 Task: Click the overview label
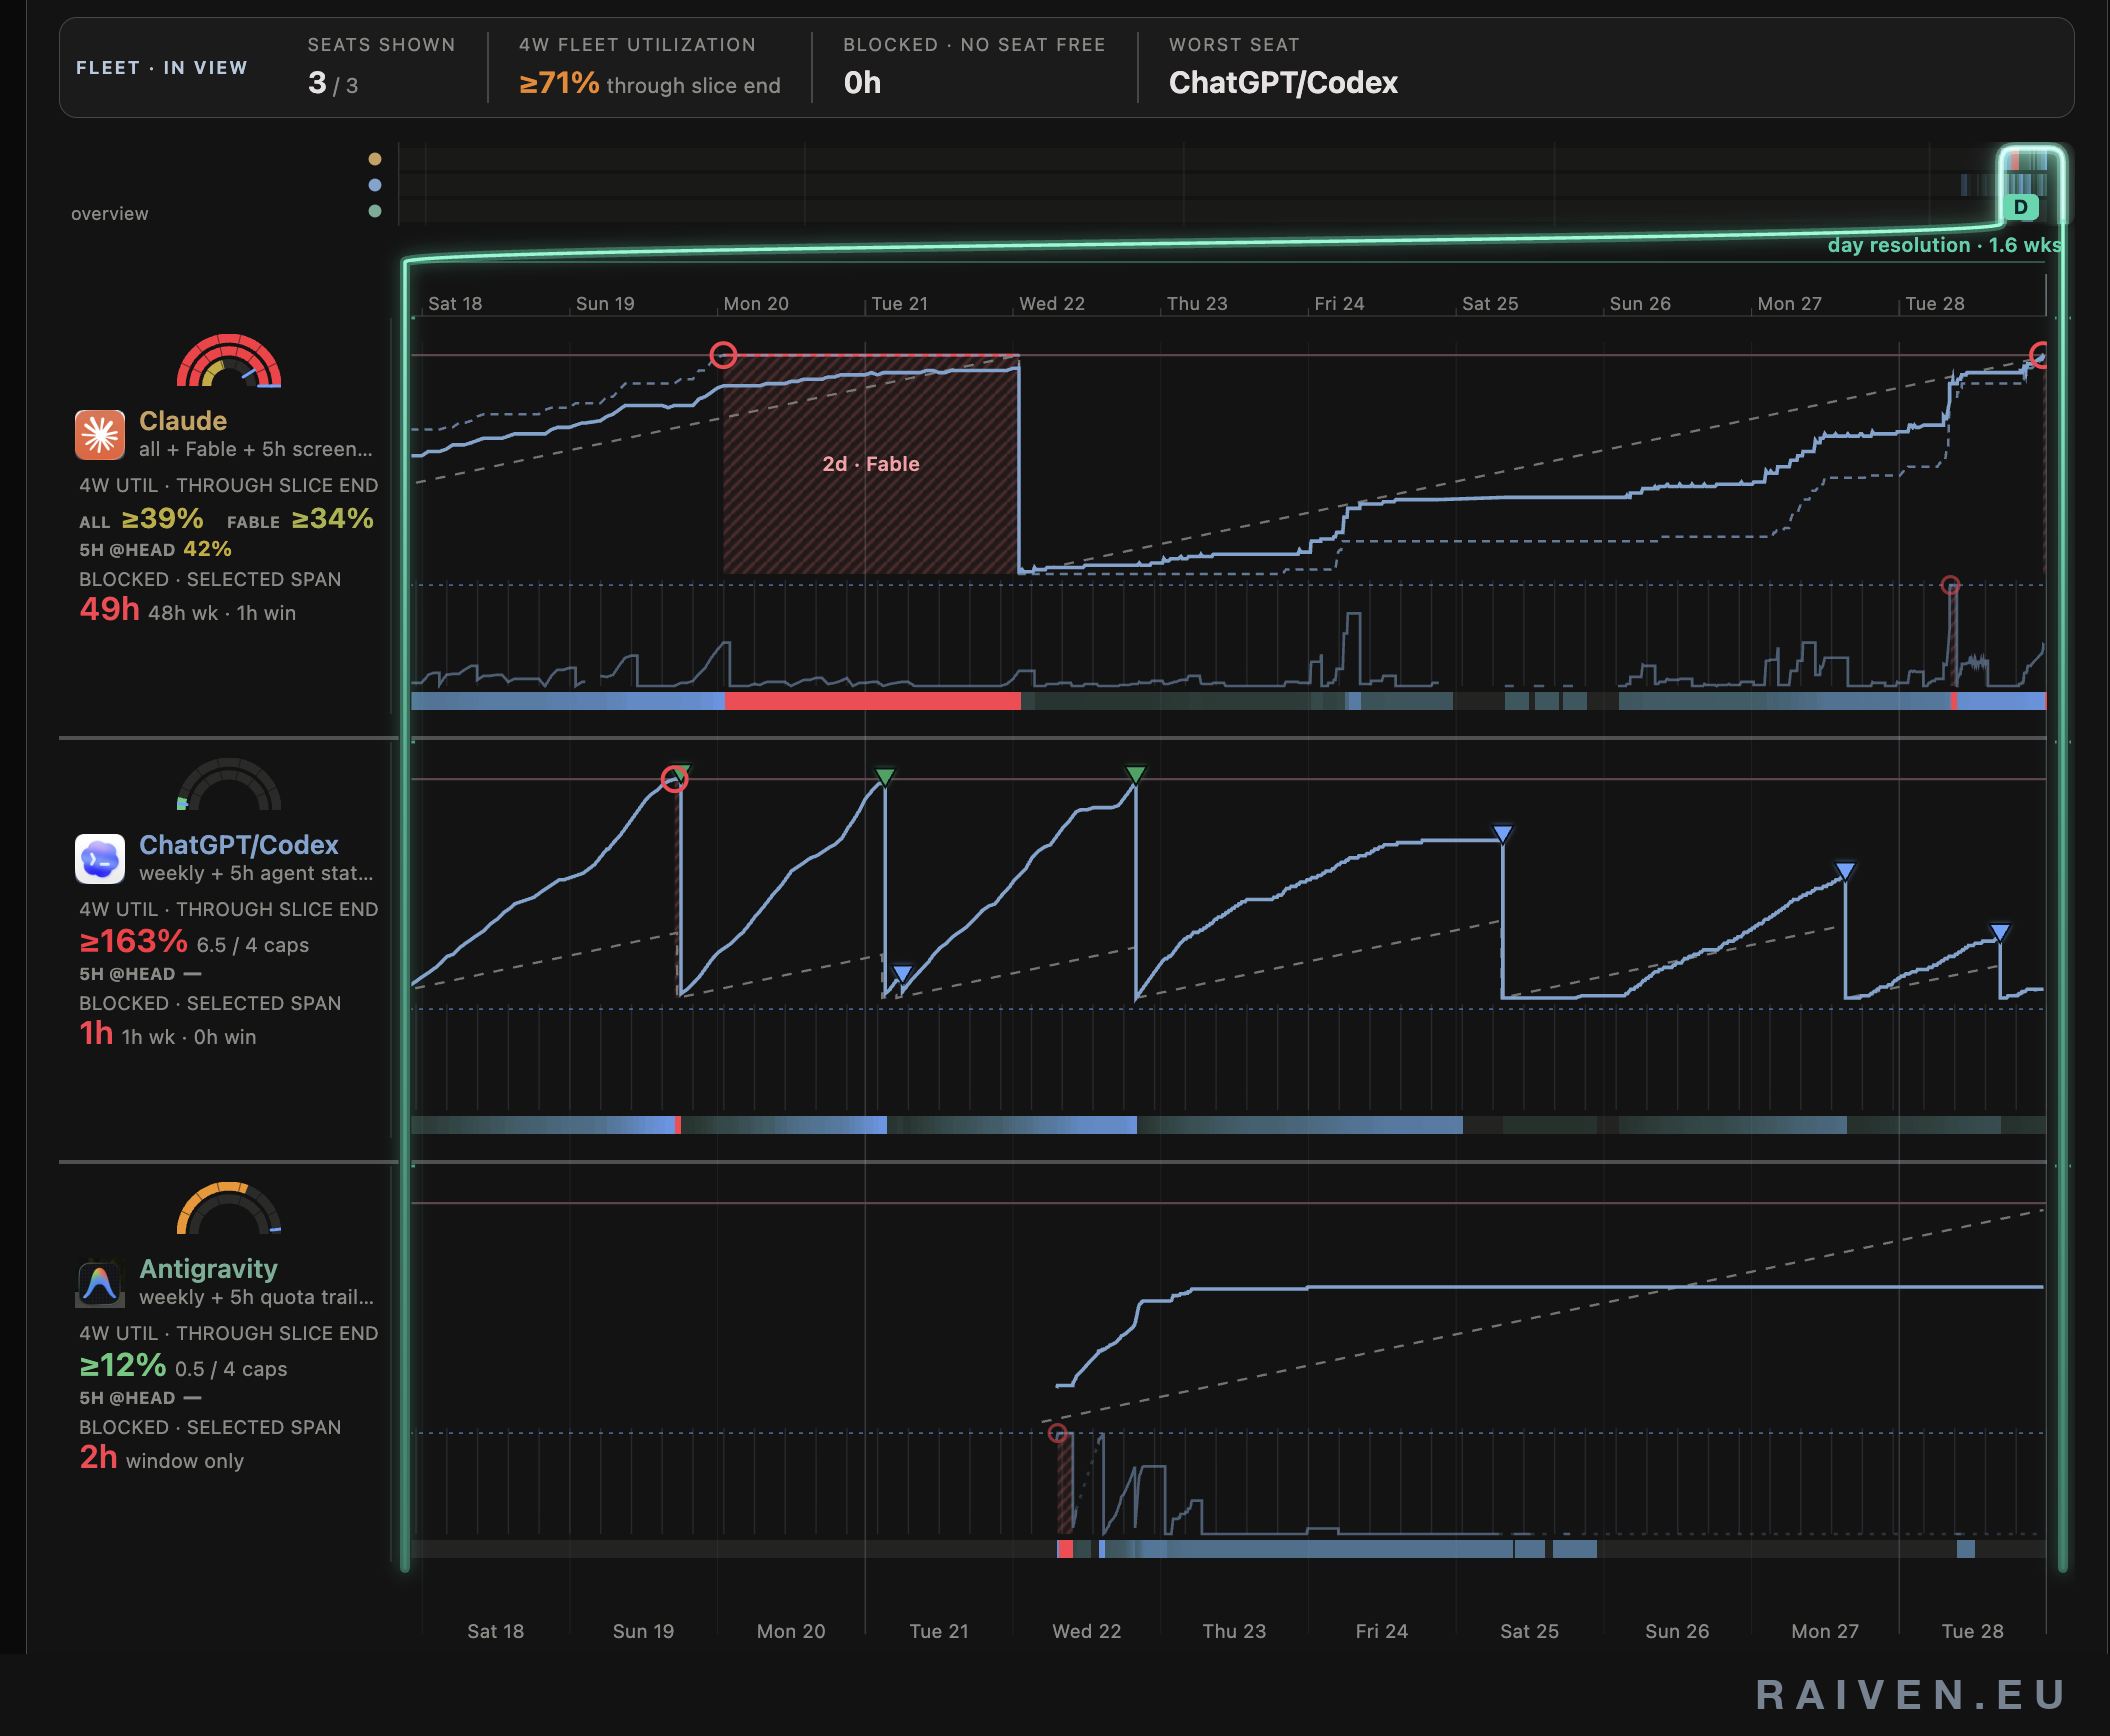(x=109, y=214)
